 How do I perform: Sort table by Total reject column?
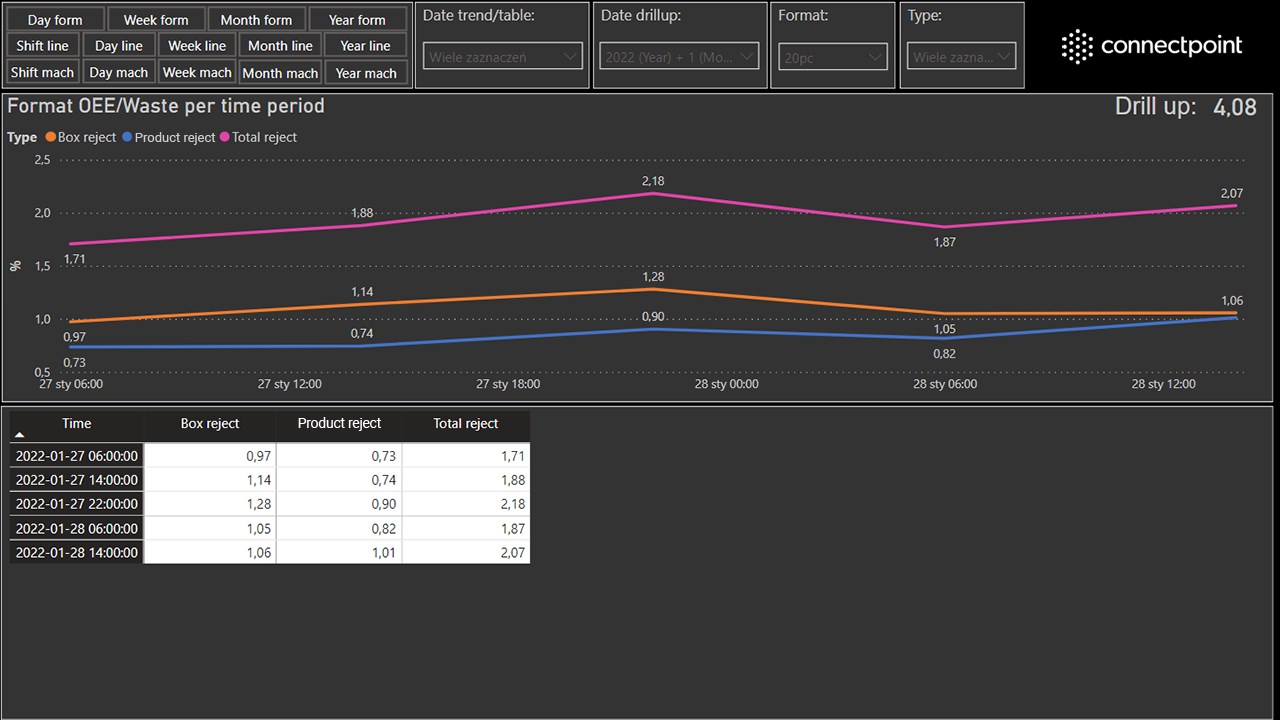[465, 424]
